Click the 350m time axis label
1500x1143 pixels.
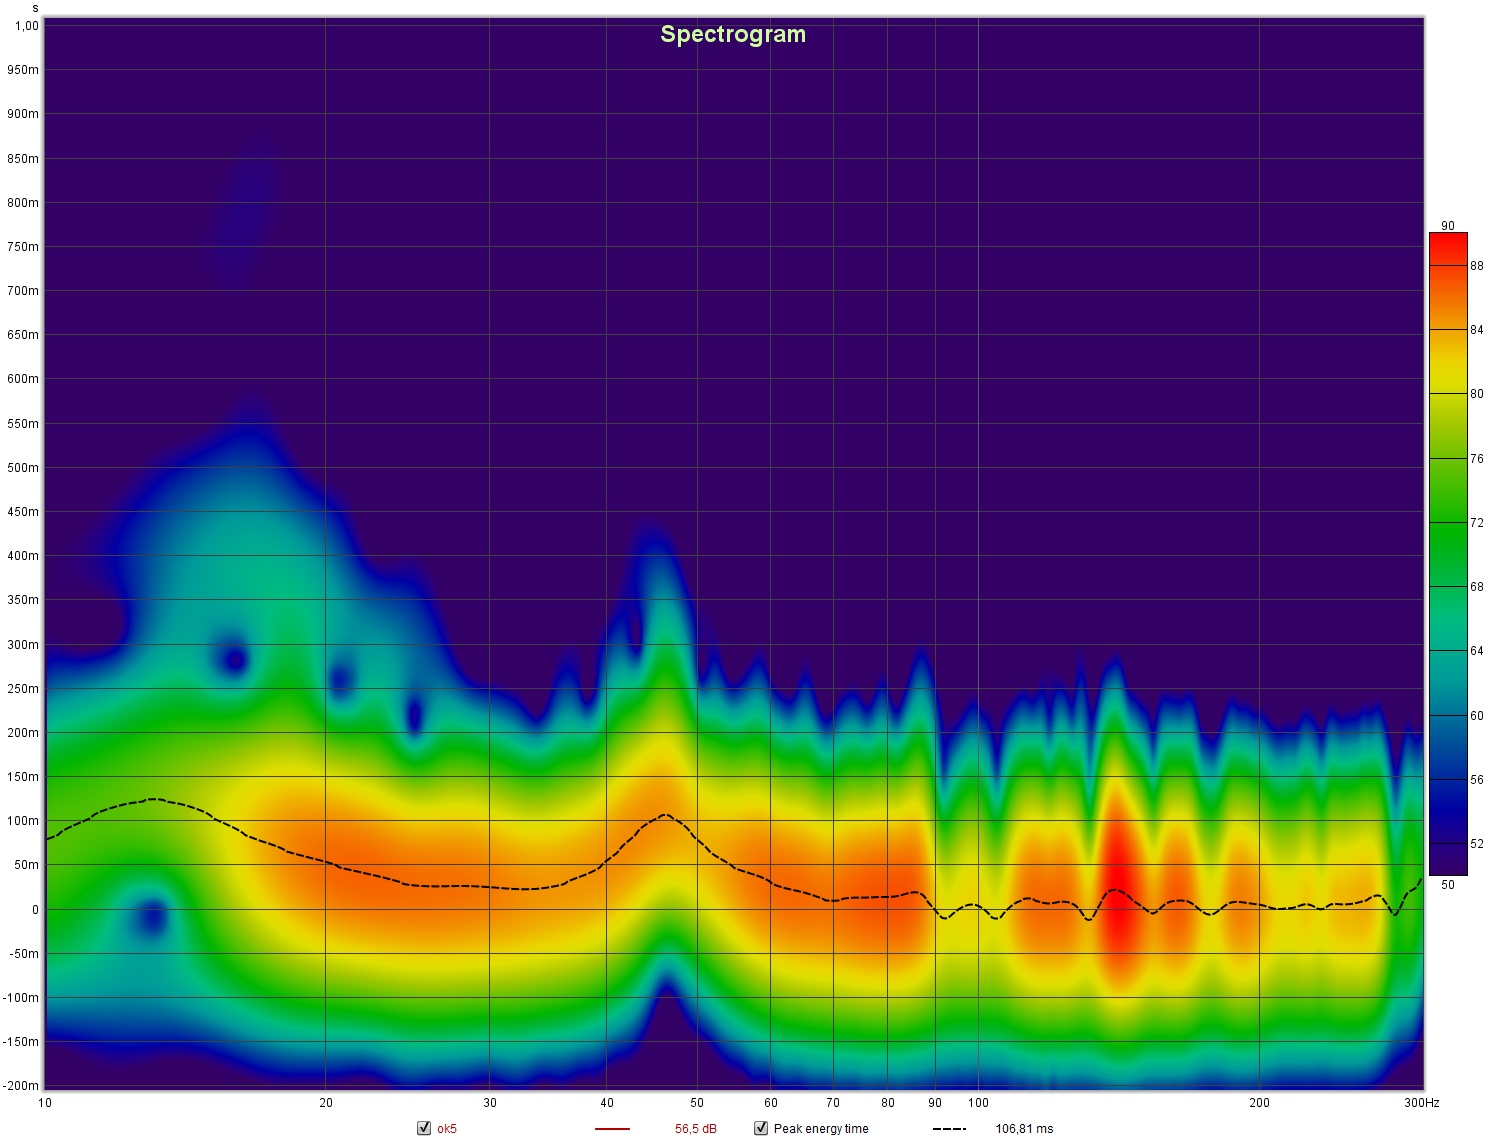[23, 600]
